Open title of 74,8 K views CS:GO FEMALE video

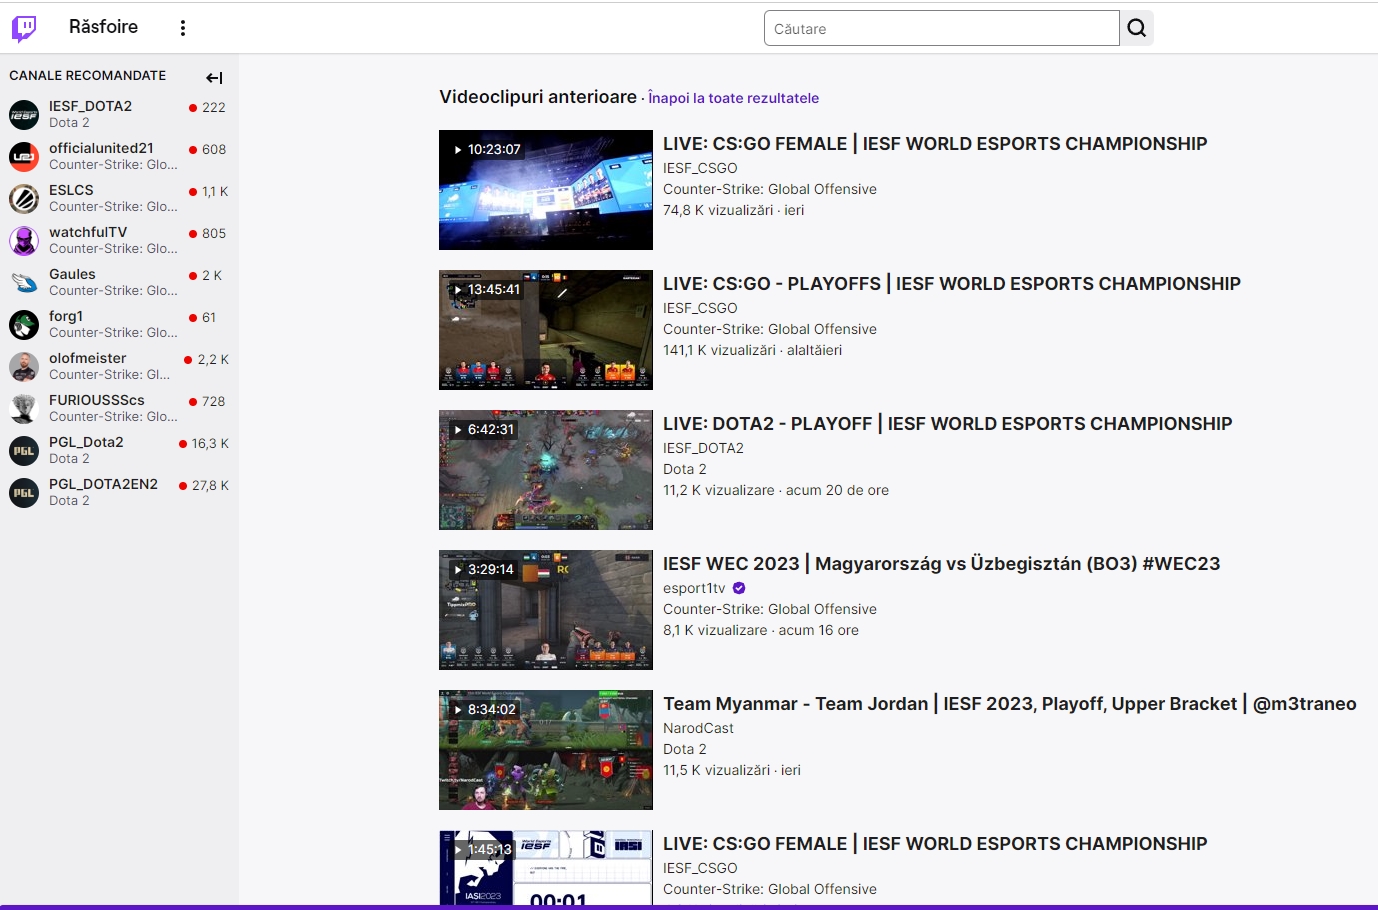[935, 144]
